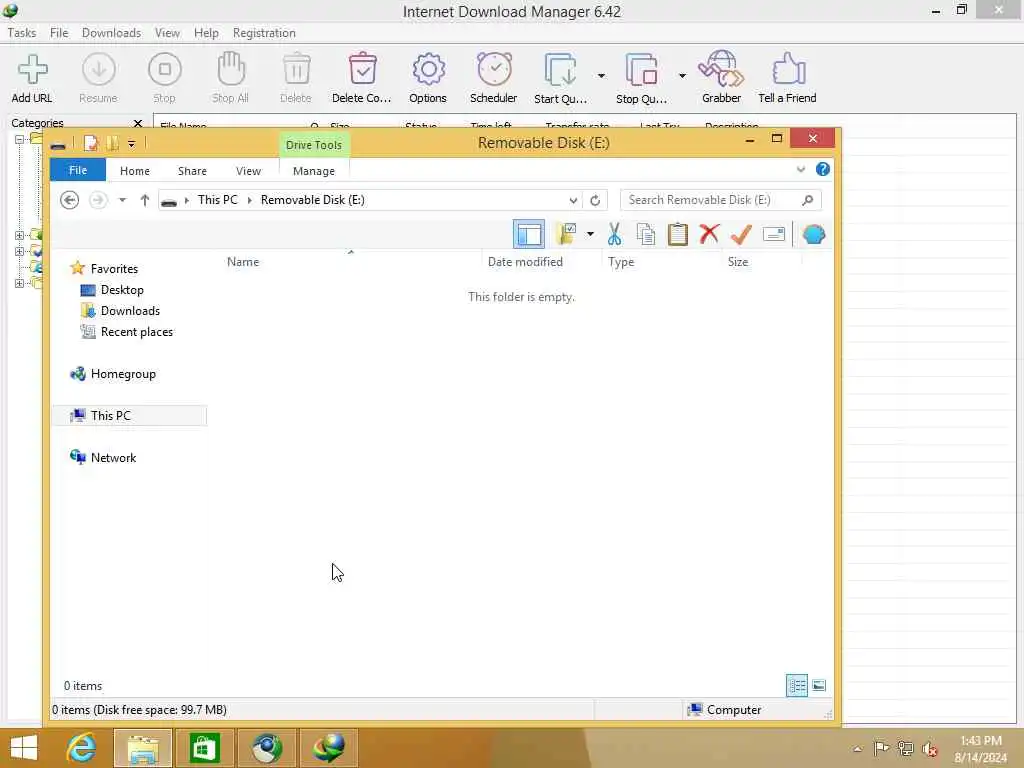
Task: Click the Delete Completed icon
Action: point(362,78)
